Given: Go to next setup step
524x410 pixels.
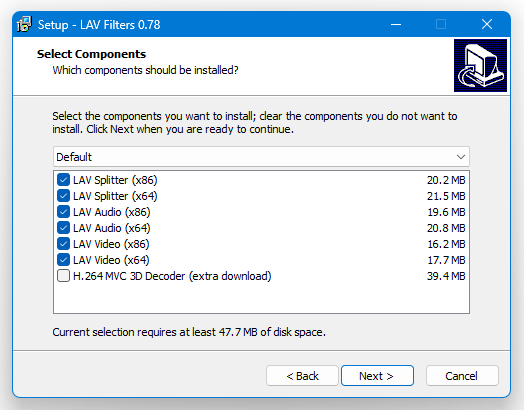Looking at the screenshot, I should pos(377,376).
